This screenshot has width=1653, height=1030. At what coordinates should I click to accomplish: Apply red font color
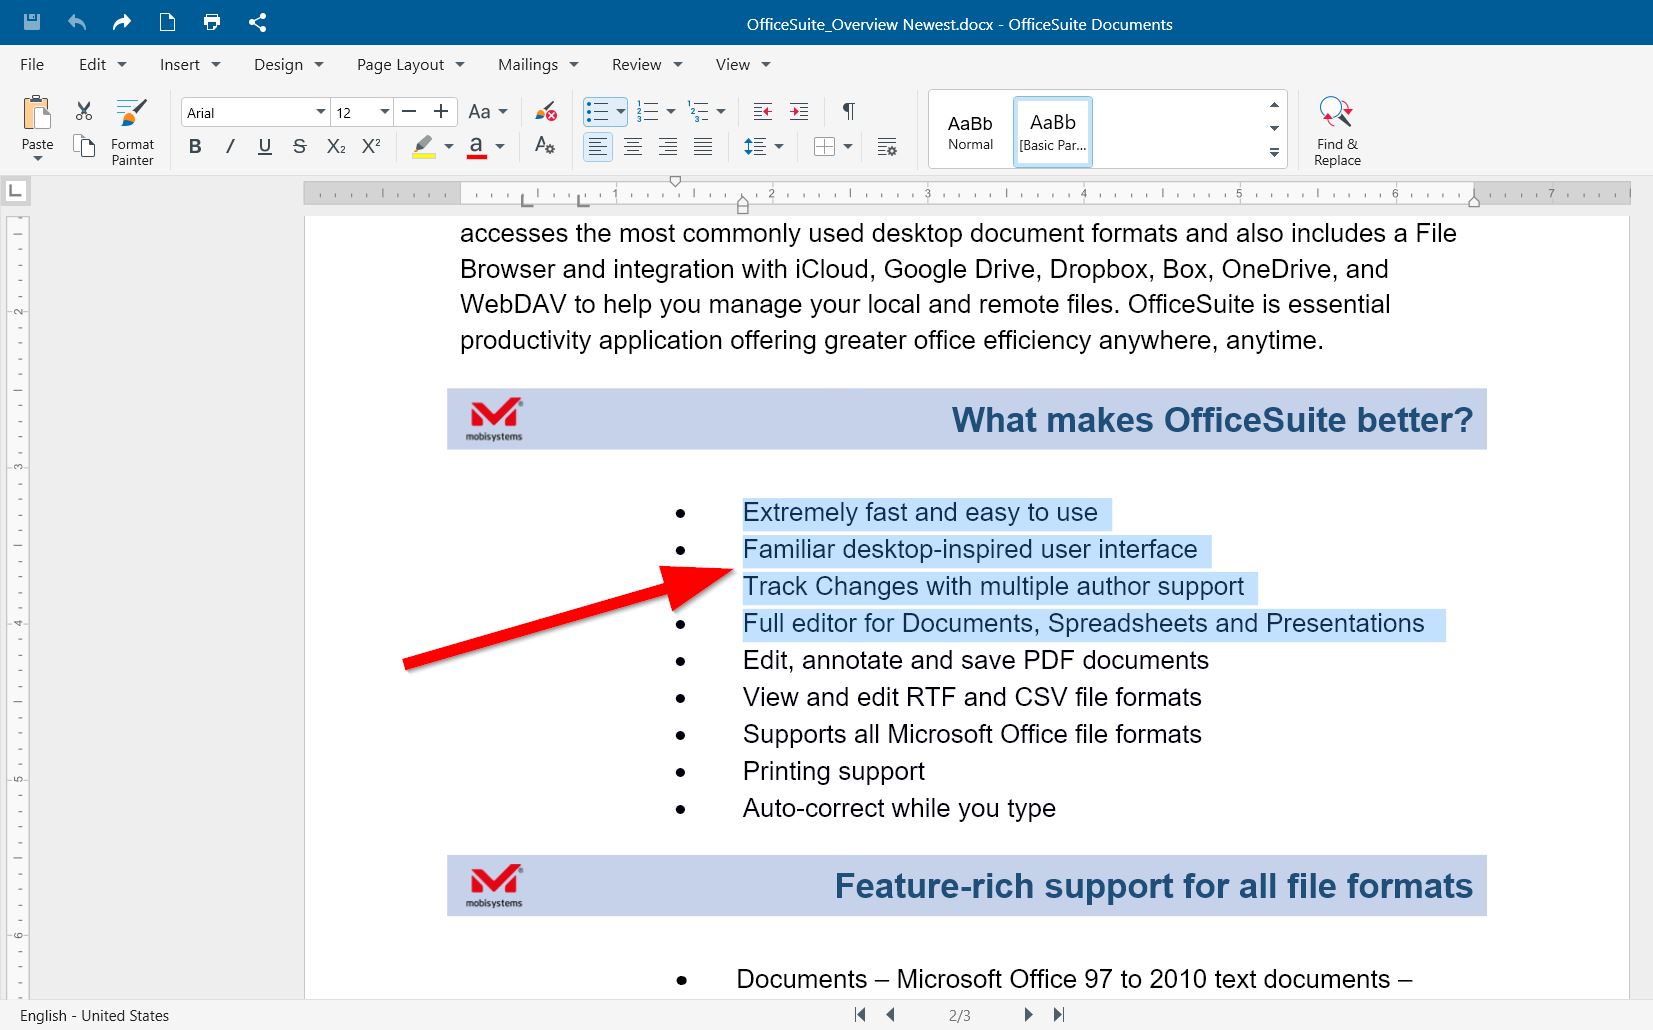pyautogui.click(x=477, y=147)
